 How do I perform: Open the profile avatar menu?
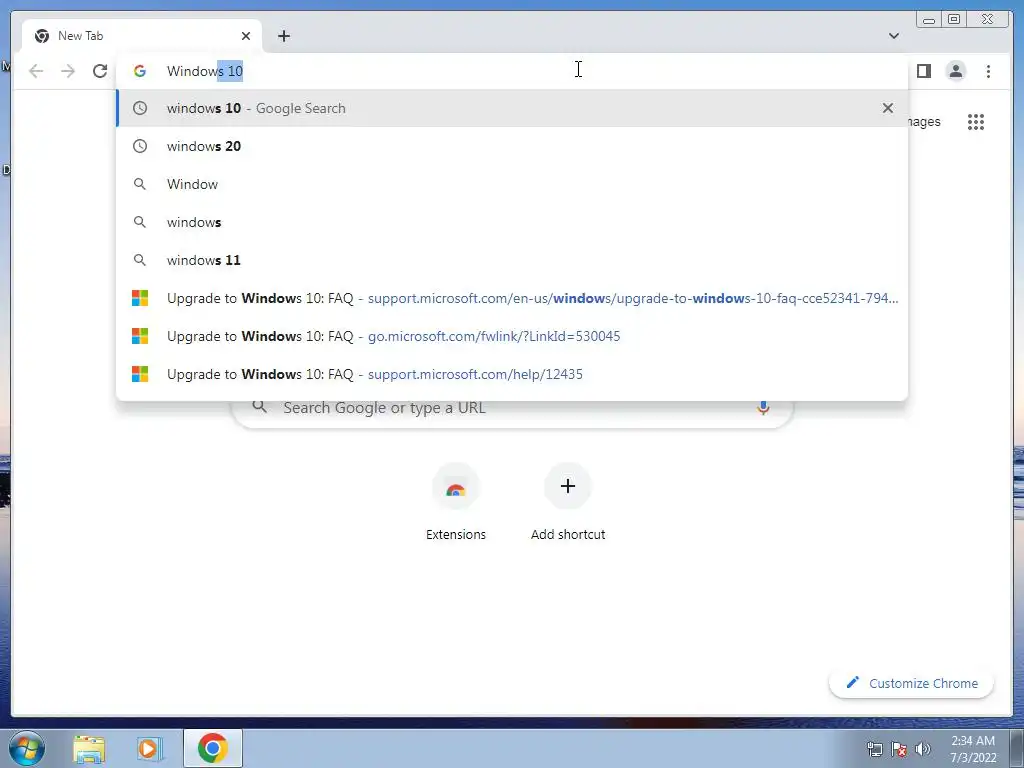point(955,71)
